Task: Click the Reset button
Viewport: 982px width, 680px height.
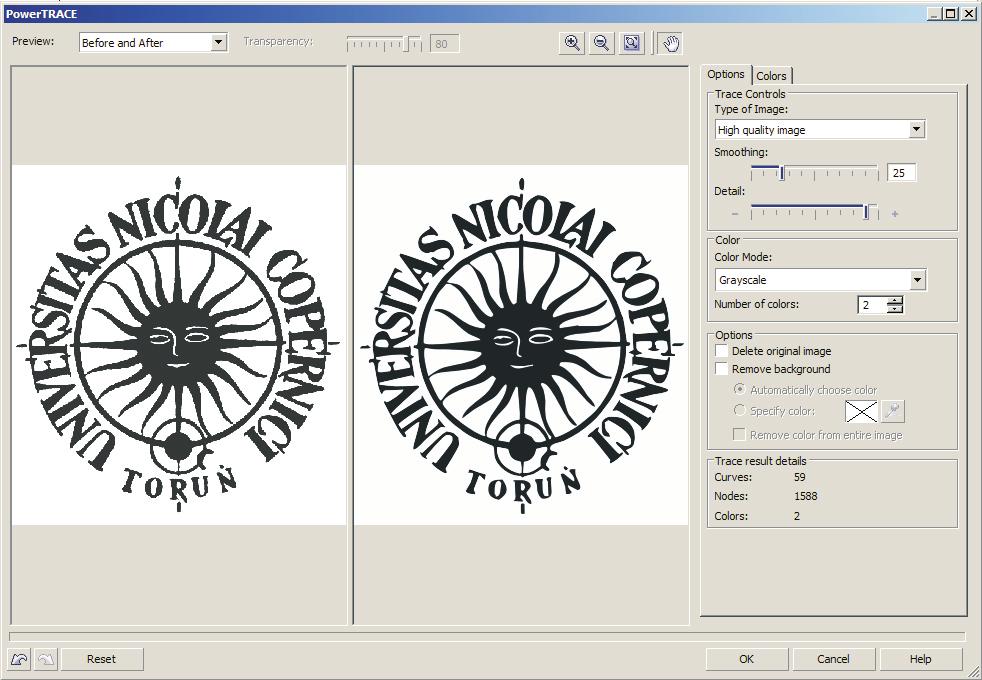Action: [101, 659]
